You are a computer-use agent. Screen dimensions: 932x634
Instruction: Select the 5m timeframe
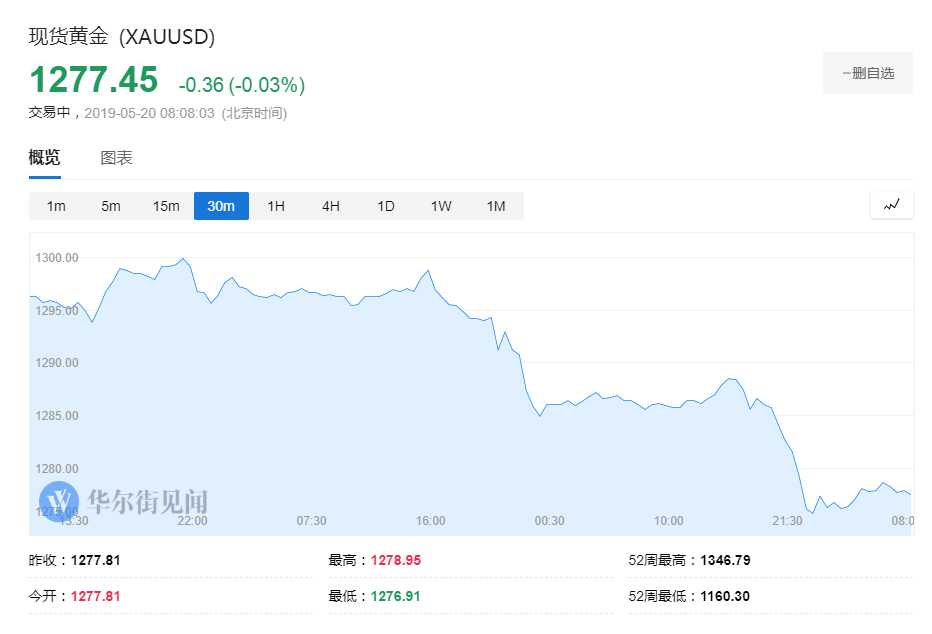pyautogui.click(x=110, y=205)
